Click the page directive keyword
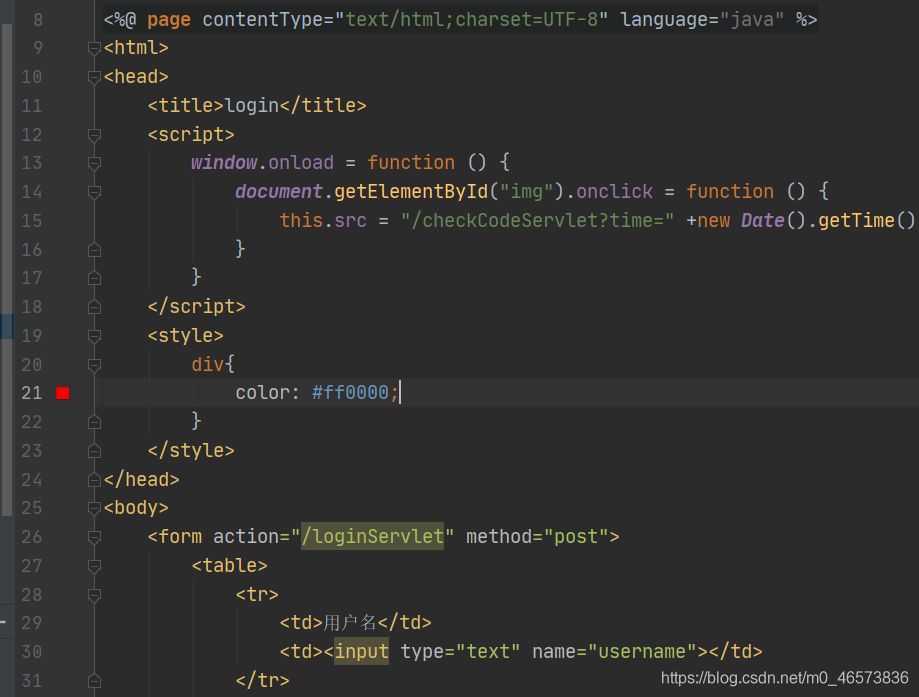Viewport: 919px width, 697px height. (x=169, y=20)
